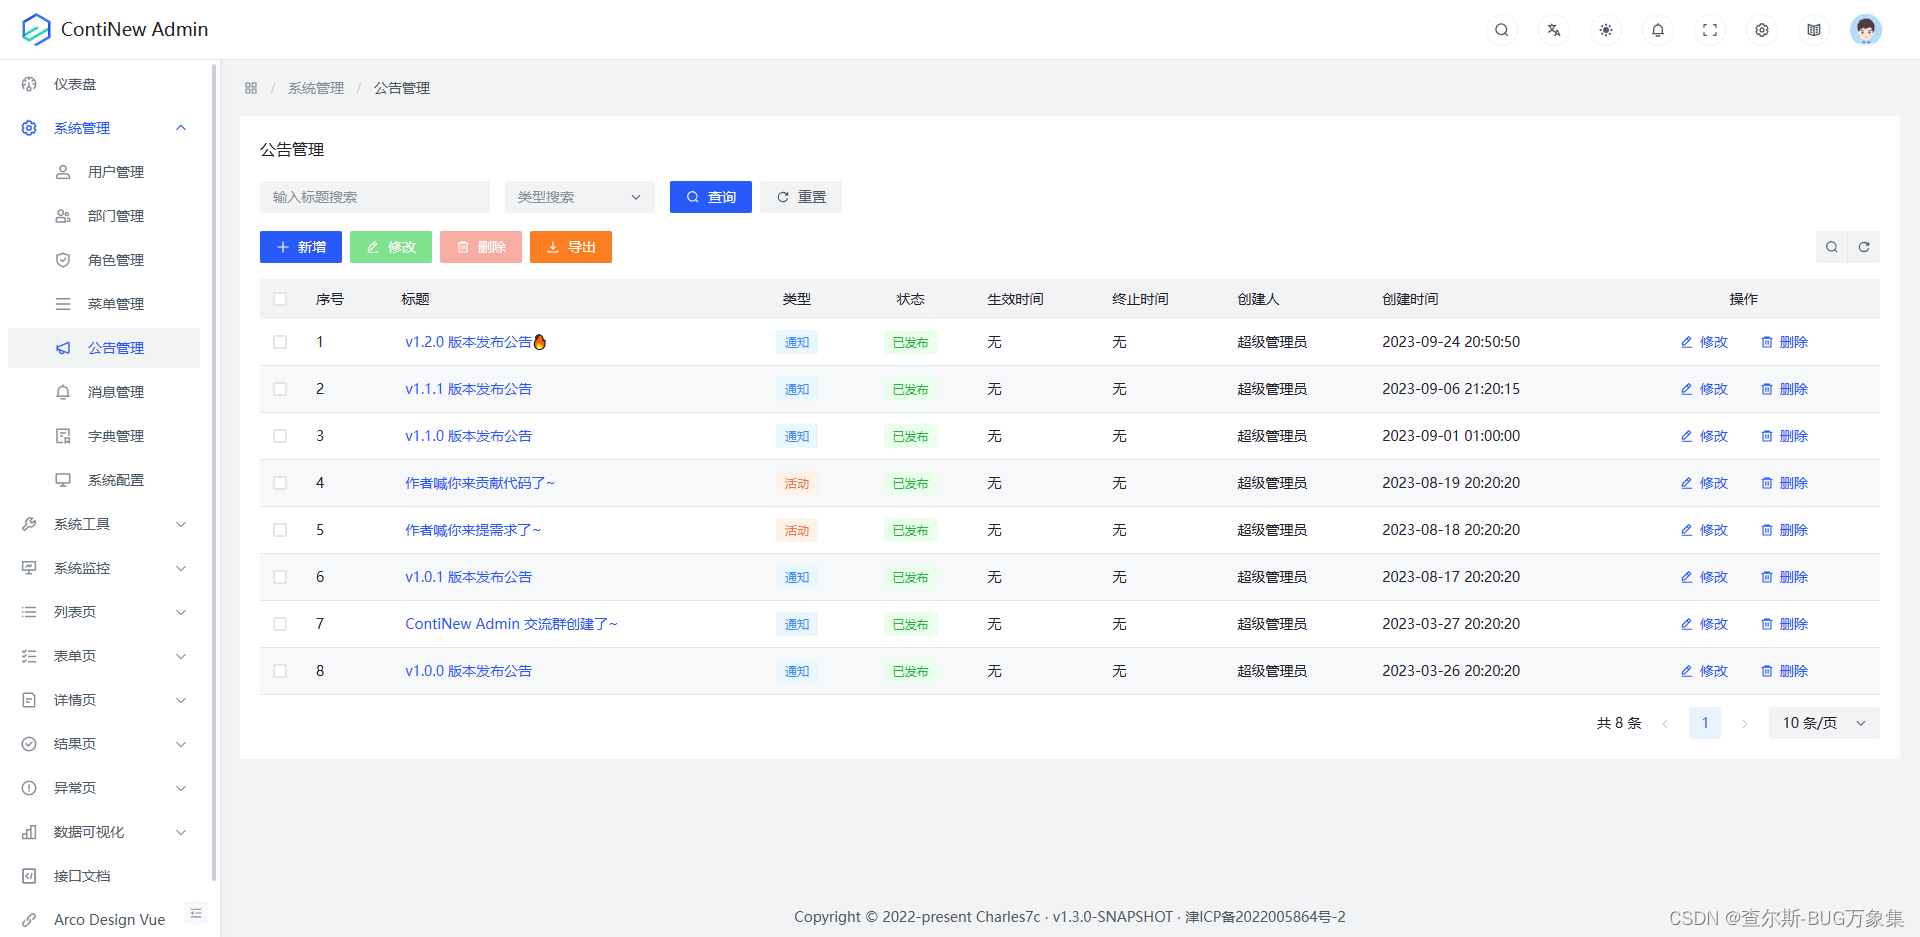Open 消息管理 in the sidebar
The image size is (1920, 937).
click(x=104, y=392)
